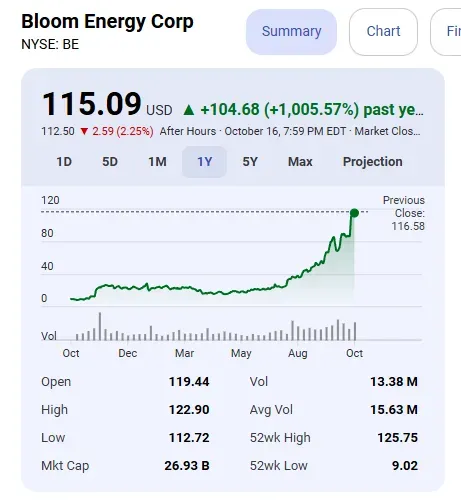Open the partially visible Fin tab

[x=447, y=32]
